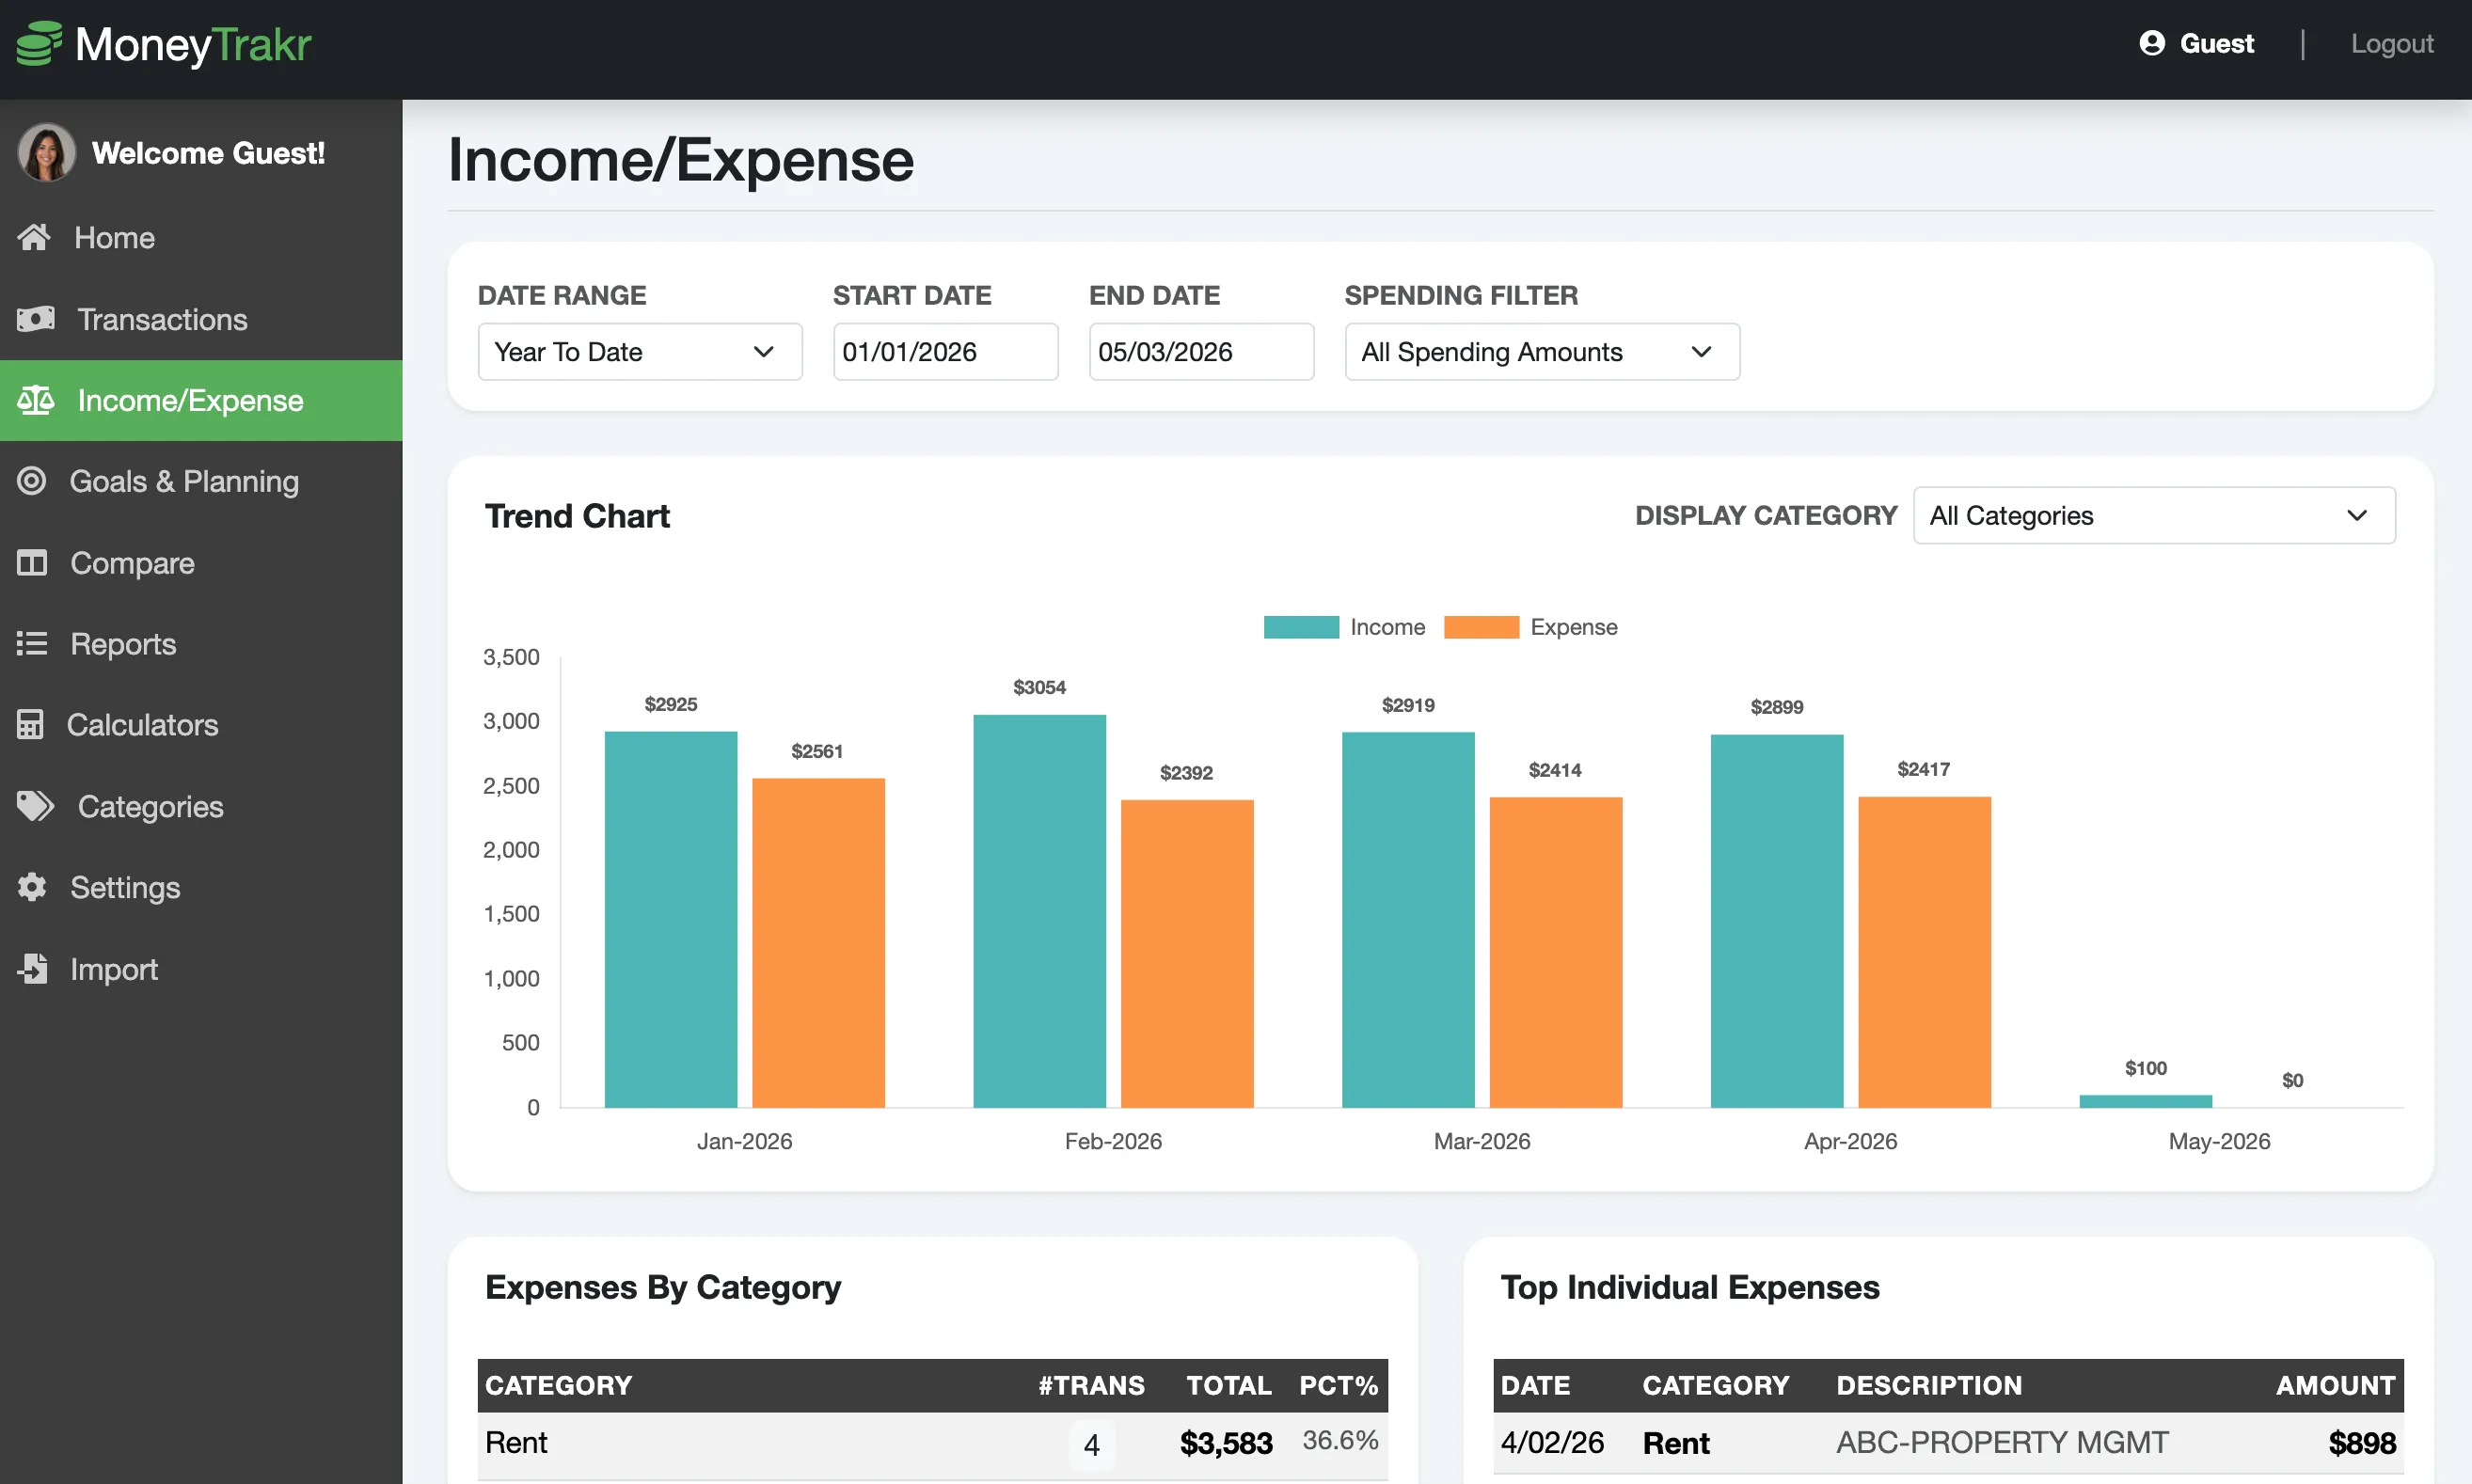Click ABC-PROPERTY MGMT description
The image size is (2472, 1484).
pos(2003,1443)
